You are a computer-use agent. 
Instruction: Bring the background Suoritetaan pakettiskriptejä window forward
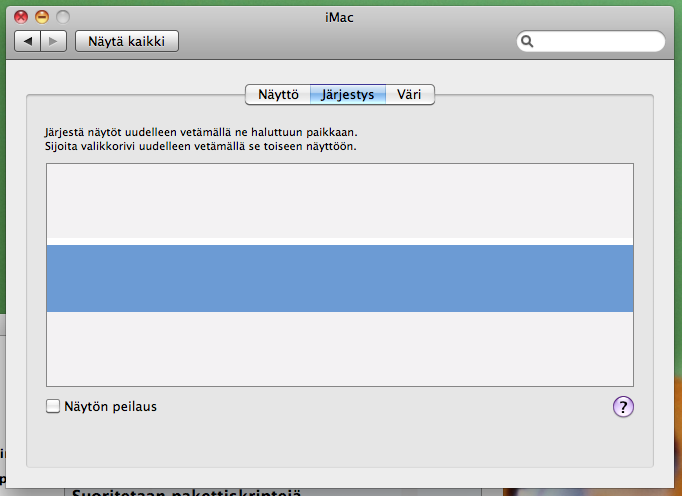point(270,492)
